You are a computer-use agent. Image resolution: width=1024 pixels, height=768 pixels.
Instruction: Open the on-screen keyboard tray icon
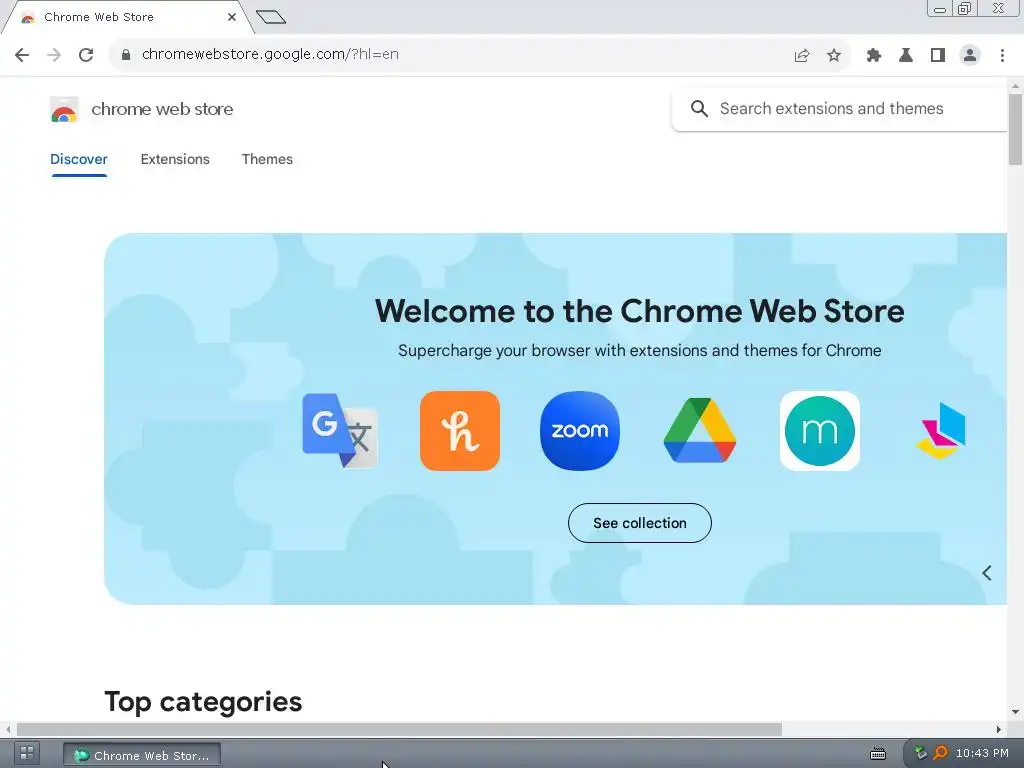click(878, 754)
